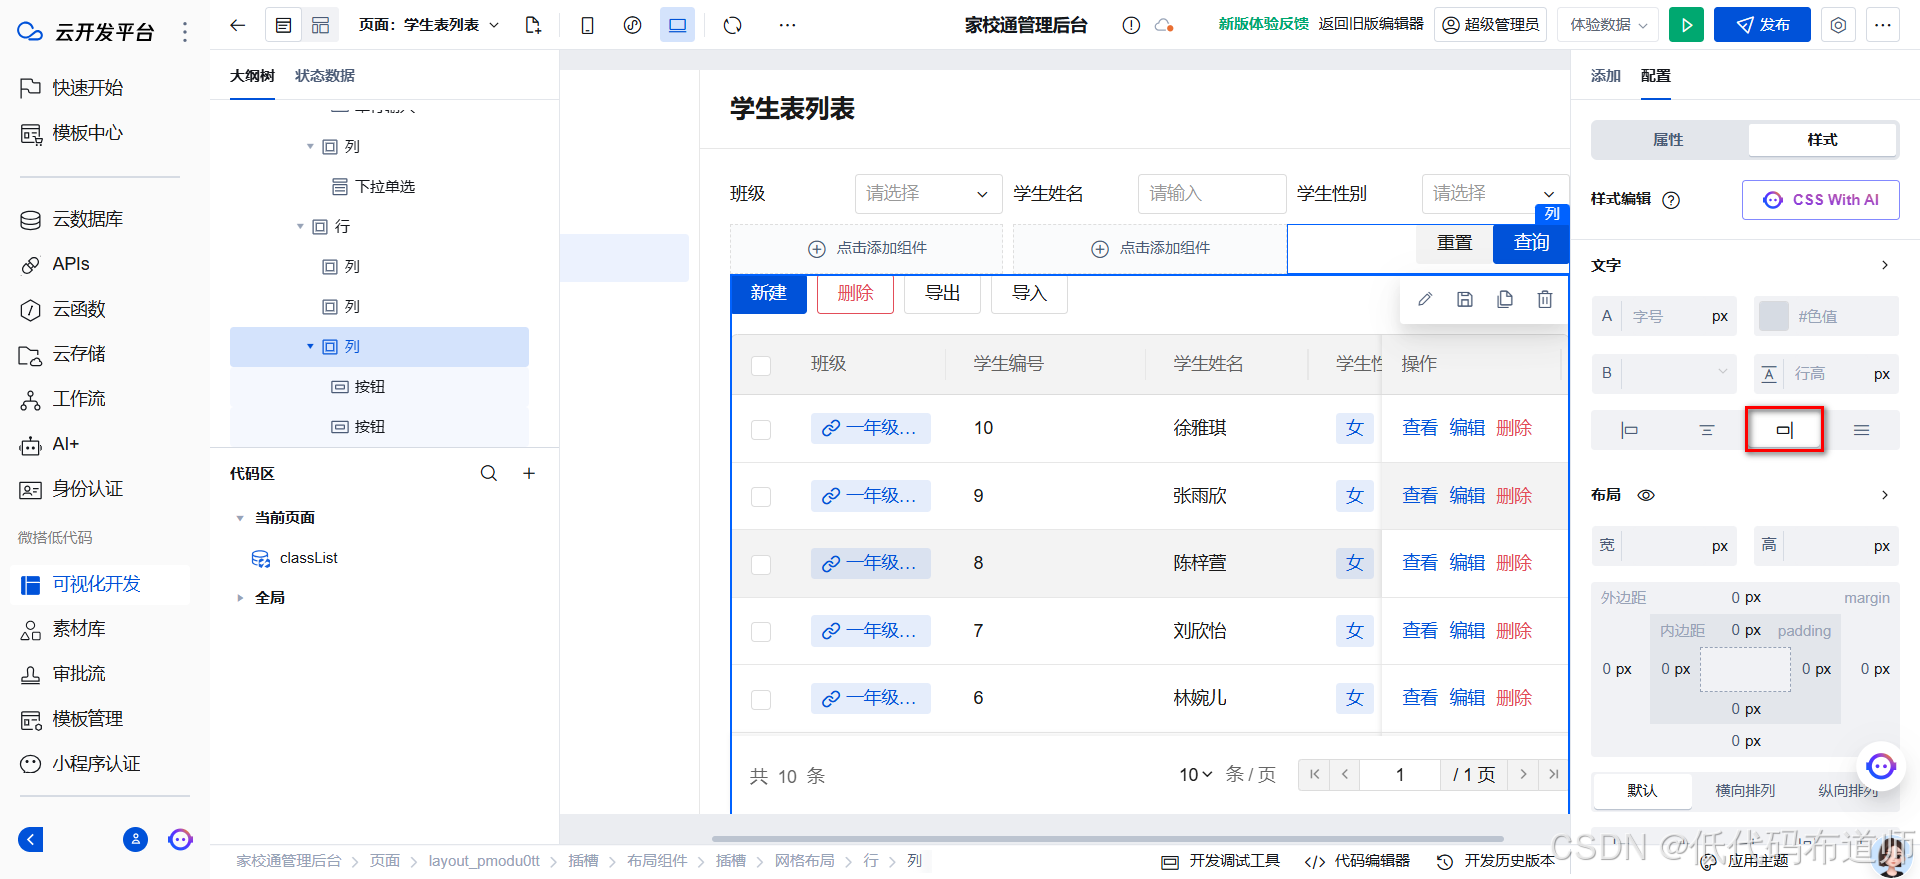Viewport: 1920px width, 879px height.
Task: Open the floating AI assistant bubble
Action: (1881, 766)
